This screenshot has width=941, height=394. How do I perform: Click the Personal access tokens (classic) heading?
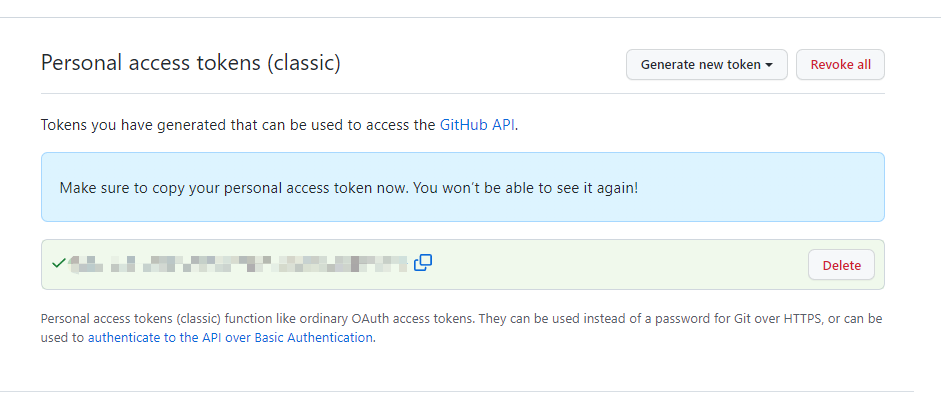[x=191, y=63]
